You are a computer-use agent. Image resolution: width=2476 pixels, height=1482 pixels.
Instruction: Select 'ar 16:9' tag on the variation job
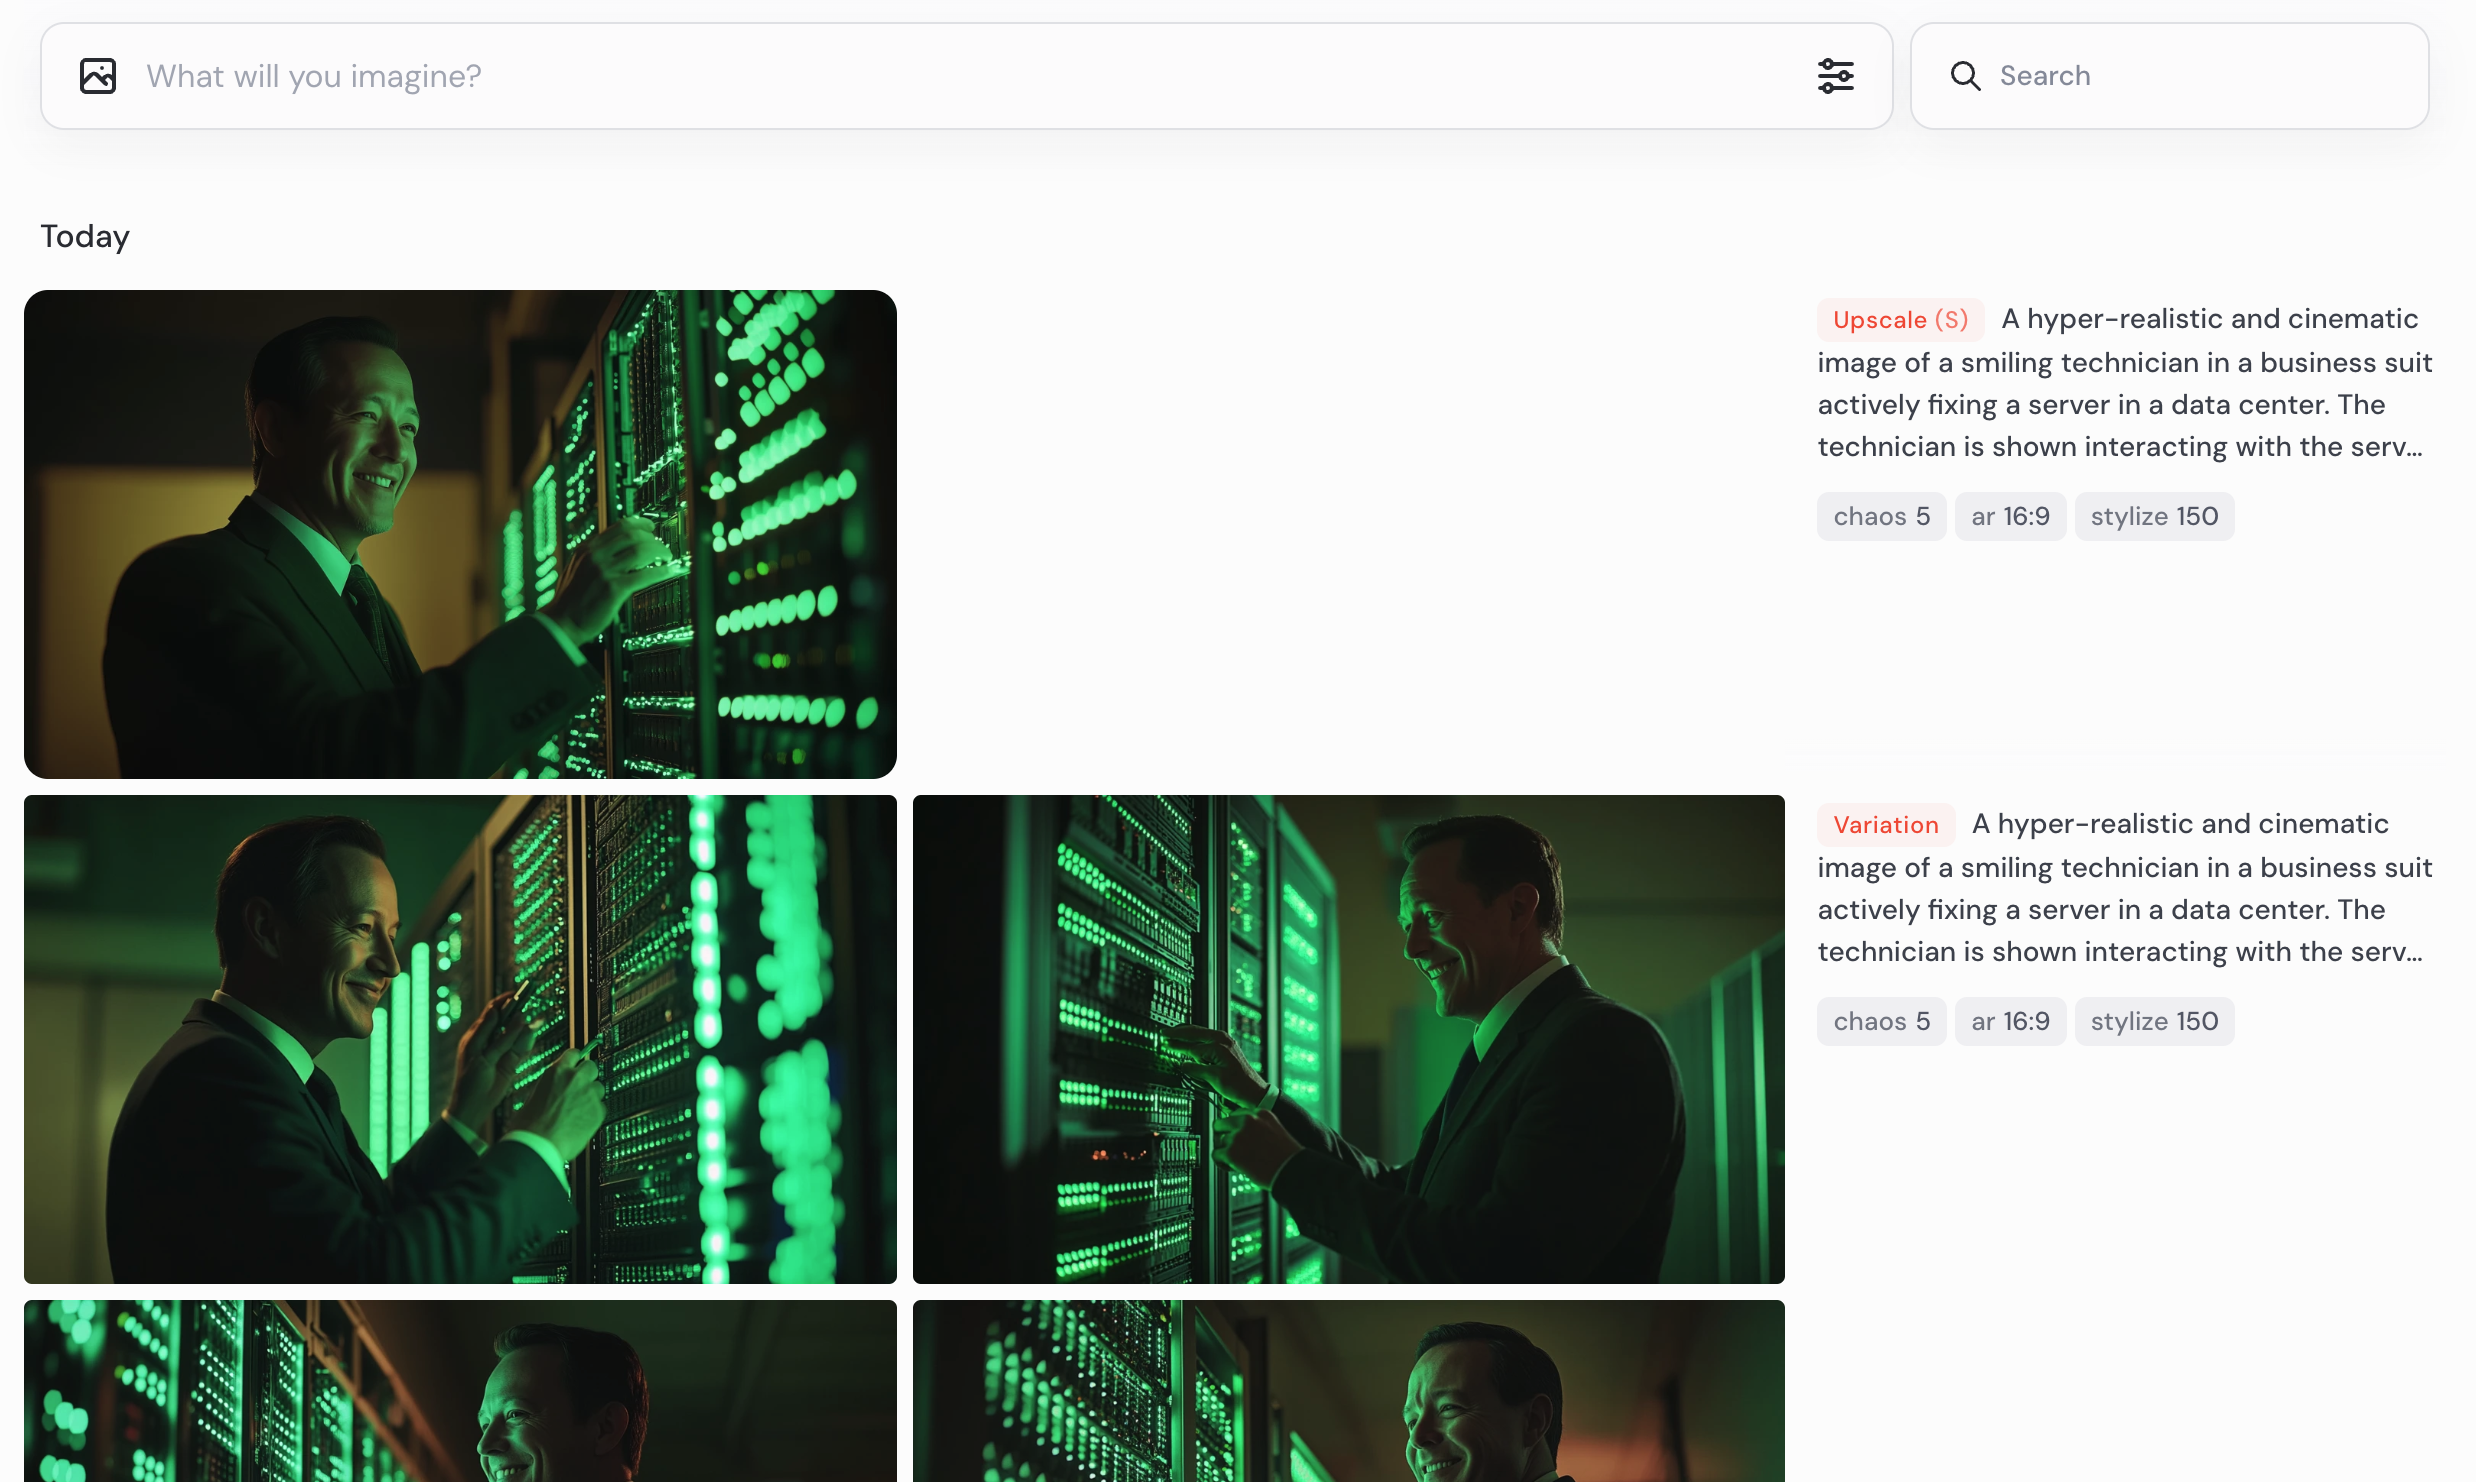2010,1022
